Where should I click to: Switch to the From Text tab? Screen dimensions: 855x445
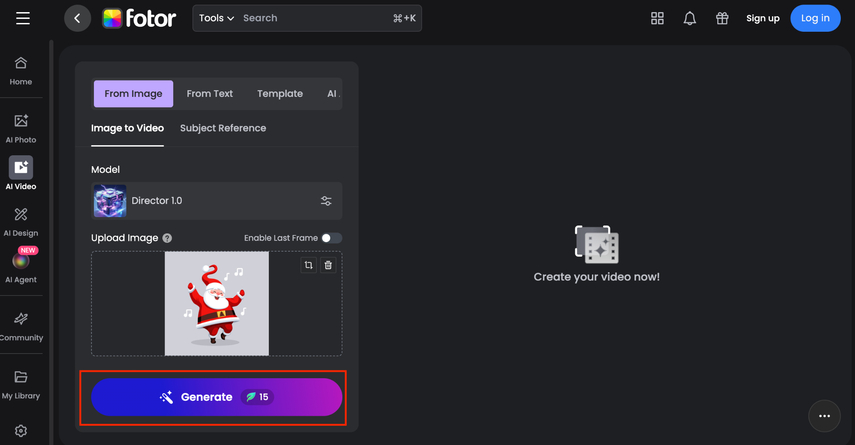click(x=209, y=94)
